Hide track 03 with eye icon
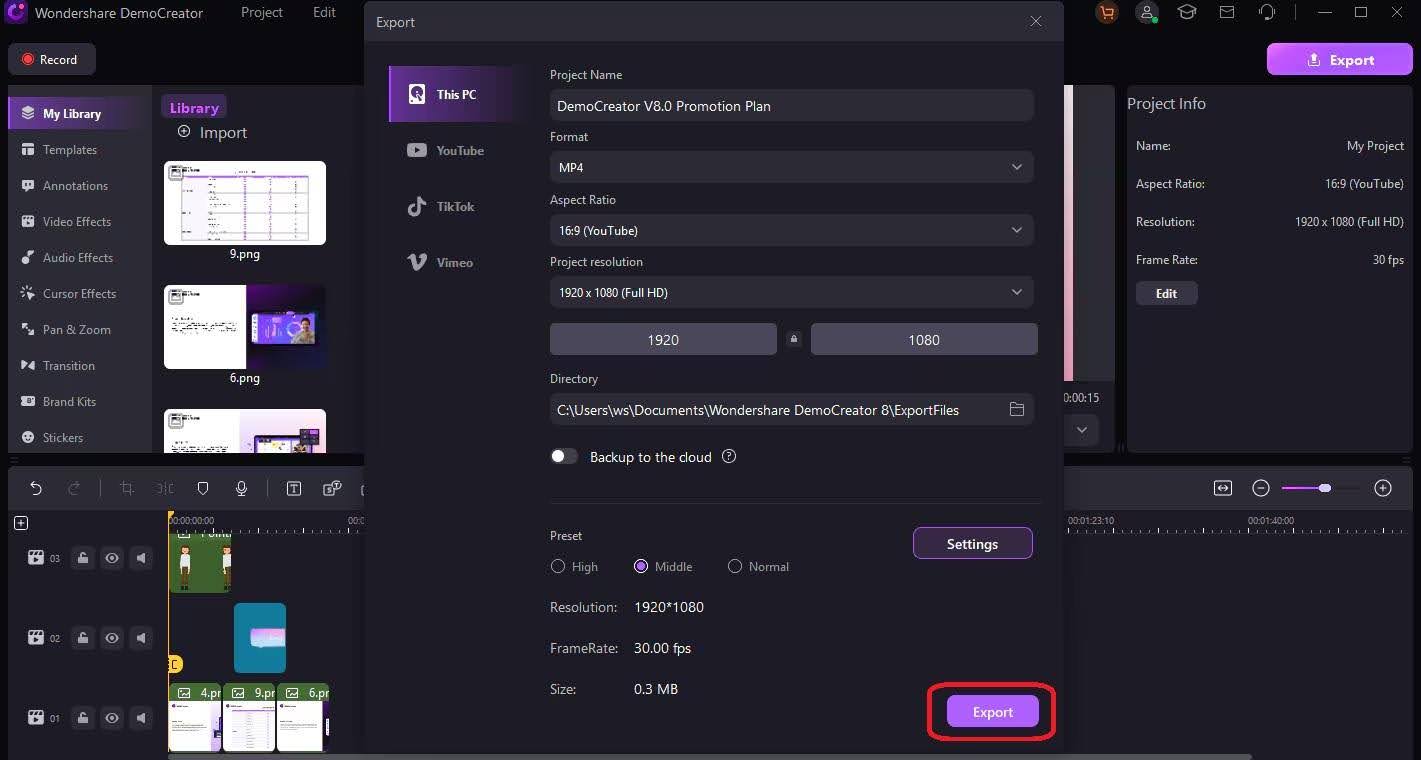This screenshot has width=1421, height=760. coord(112,558)
